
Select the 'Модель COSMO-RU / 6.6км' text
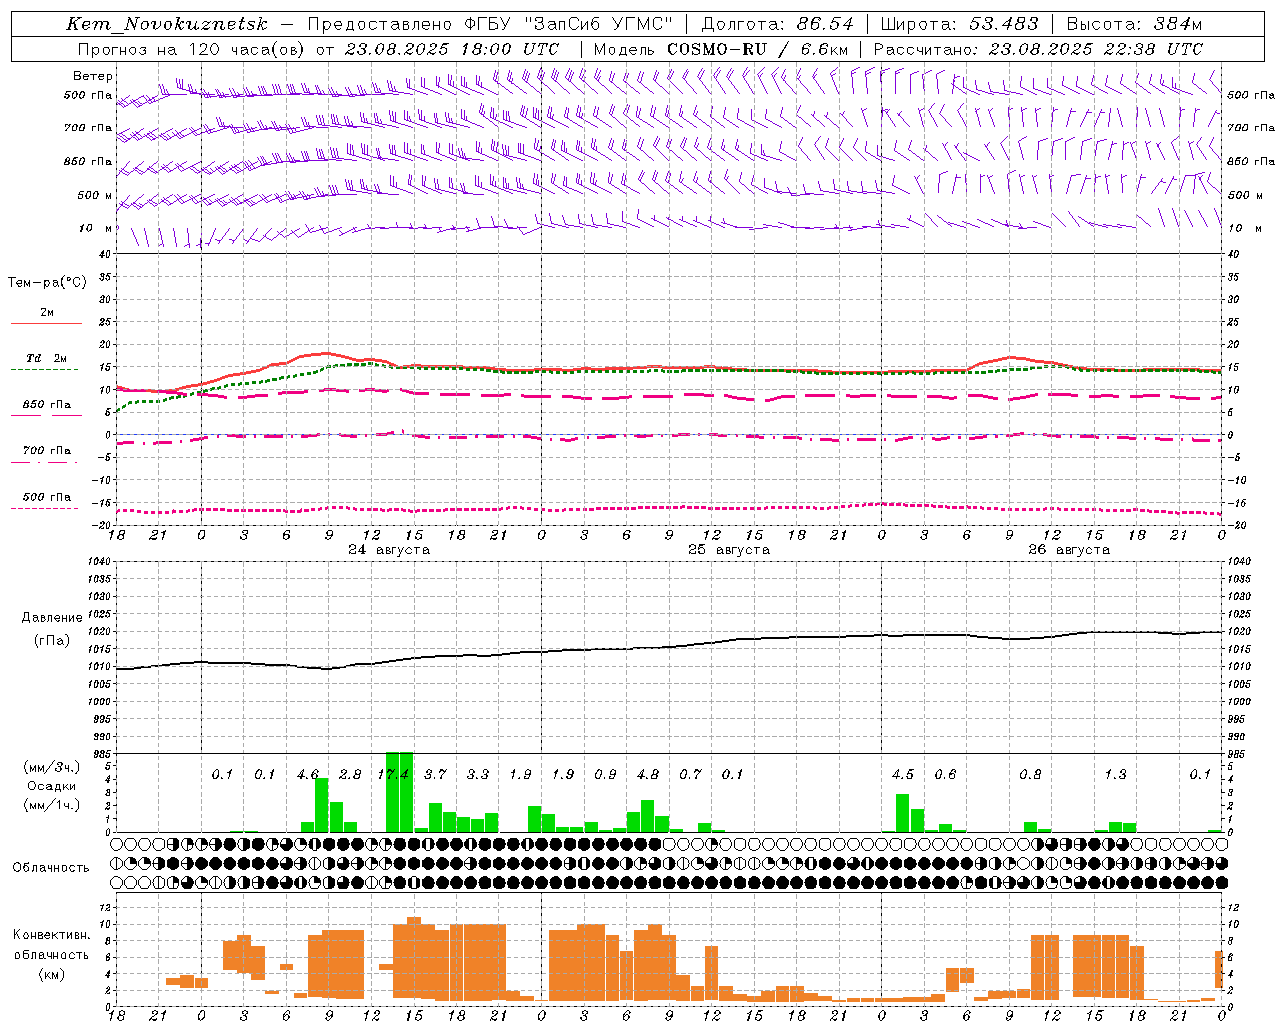click(x=720, y=49)
